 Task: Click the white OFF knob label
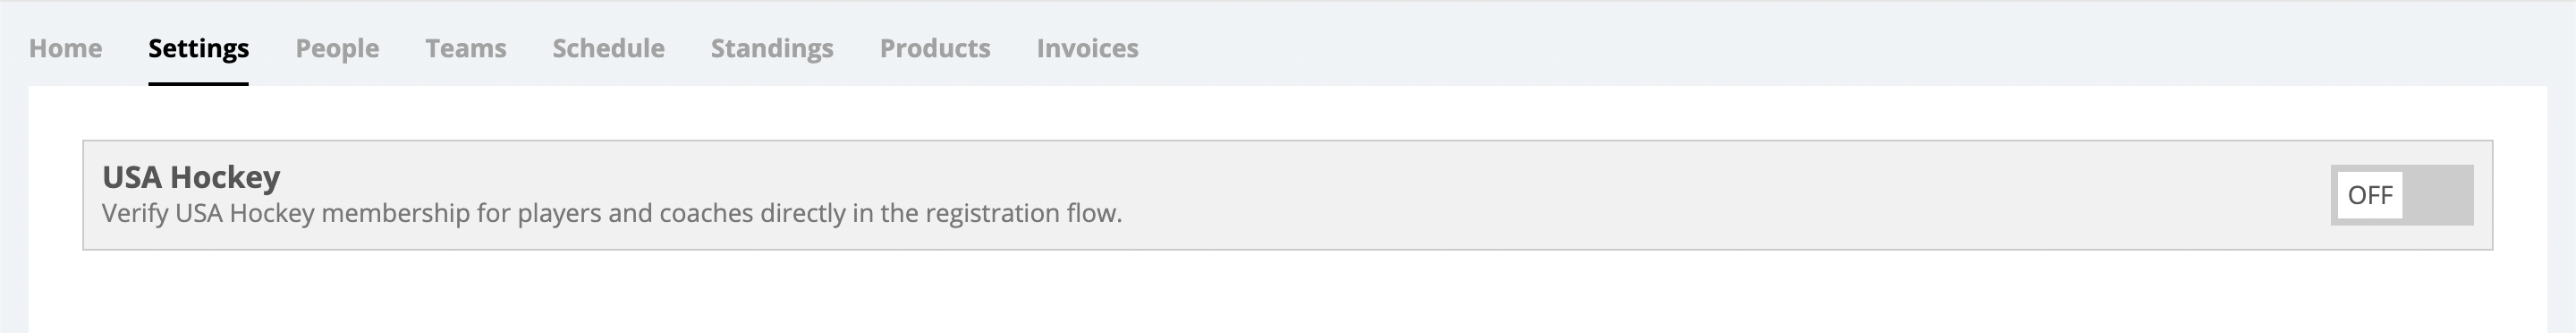pos(2369,195)
